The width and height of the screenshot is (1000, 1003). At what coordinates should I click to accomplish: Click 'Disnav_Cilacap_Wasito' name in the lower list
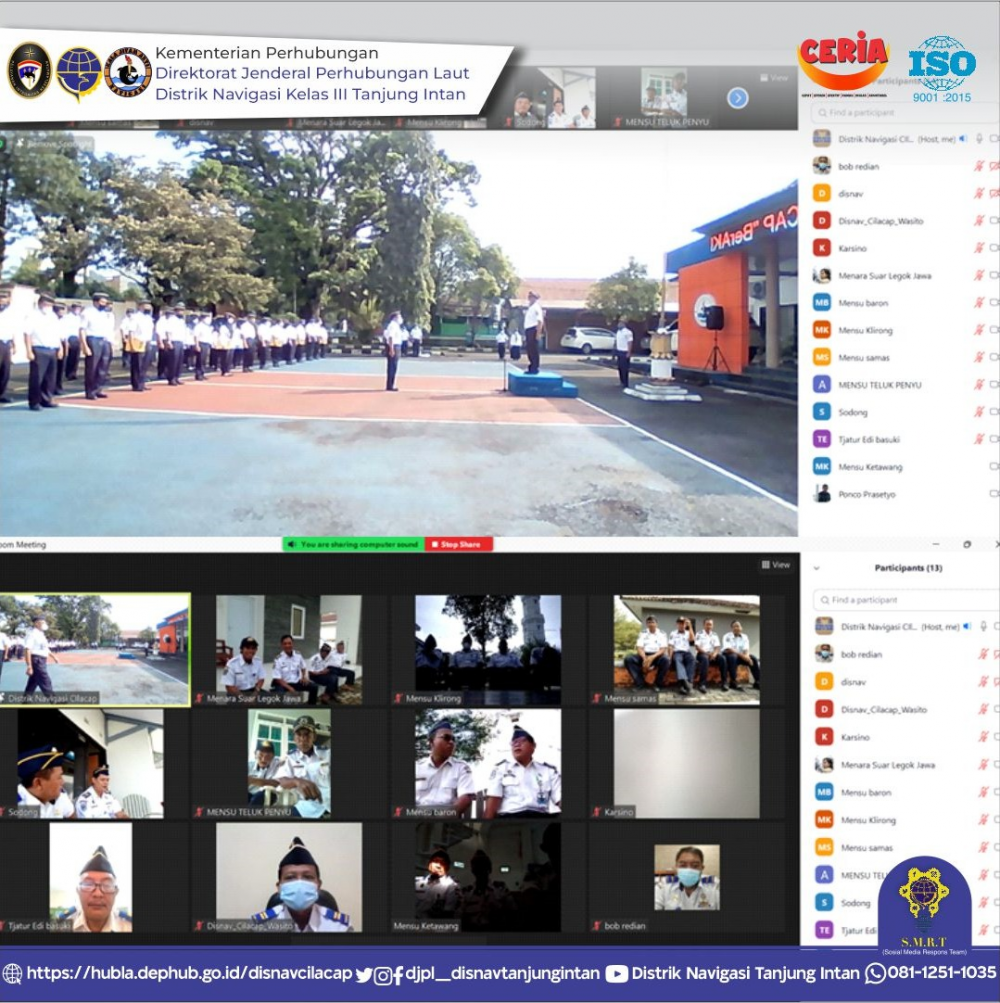coord(884,709)
